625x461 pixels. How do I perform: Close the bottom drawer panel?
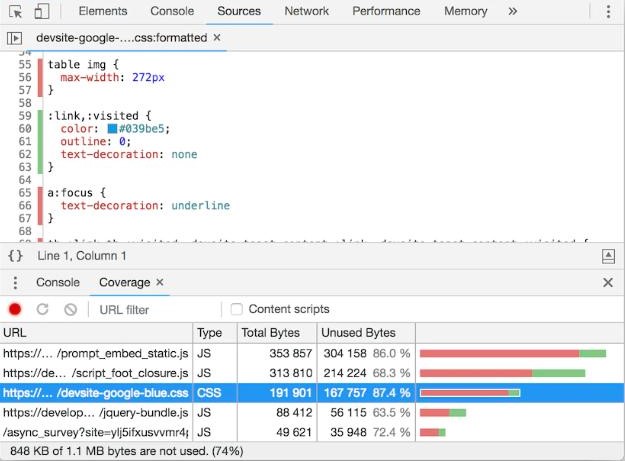(608, 283)
